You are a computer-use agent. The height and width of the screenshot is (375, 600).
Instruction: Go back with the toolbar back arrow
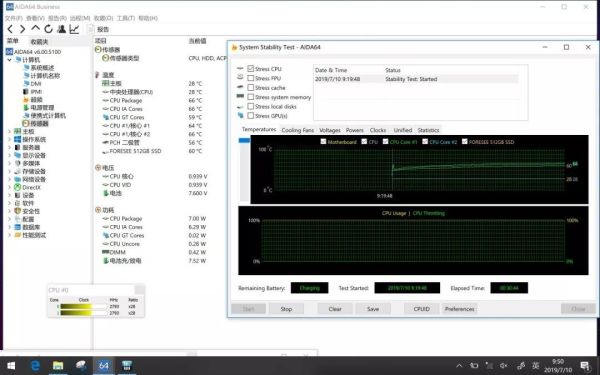10,29
